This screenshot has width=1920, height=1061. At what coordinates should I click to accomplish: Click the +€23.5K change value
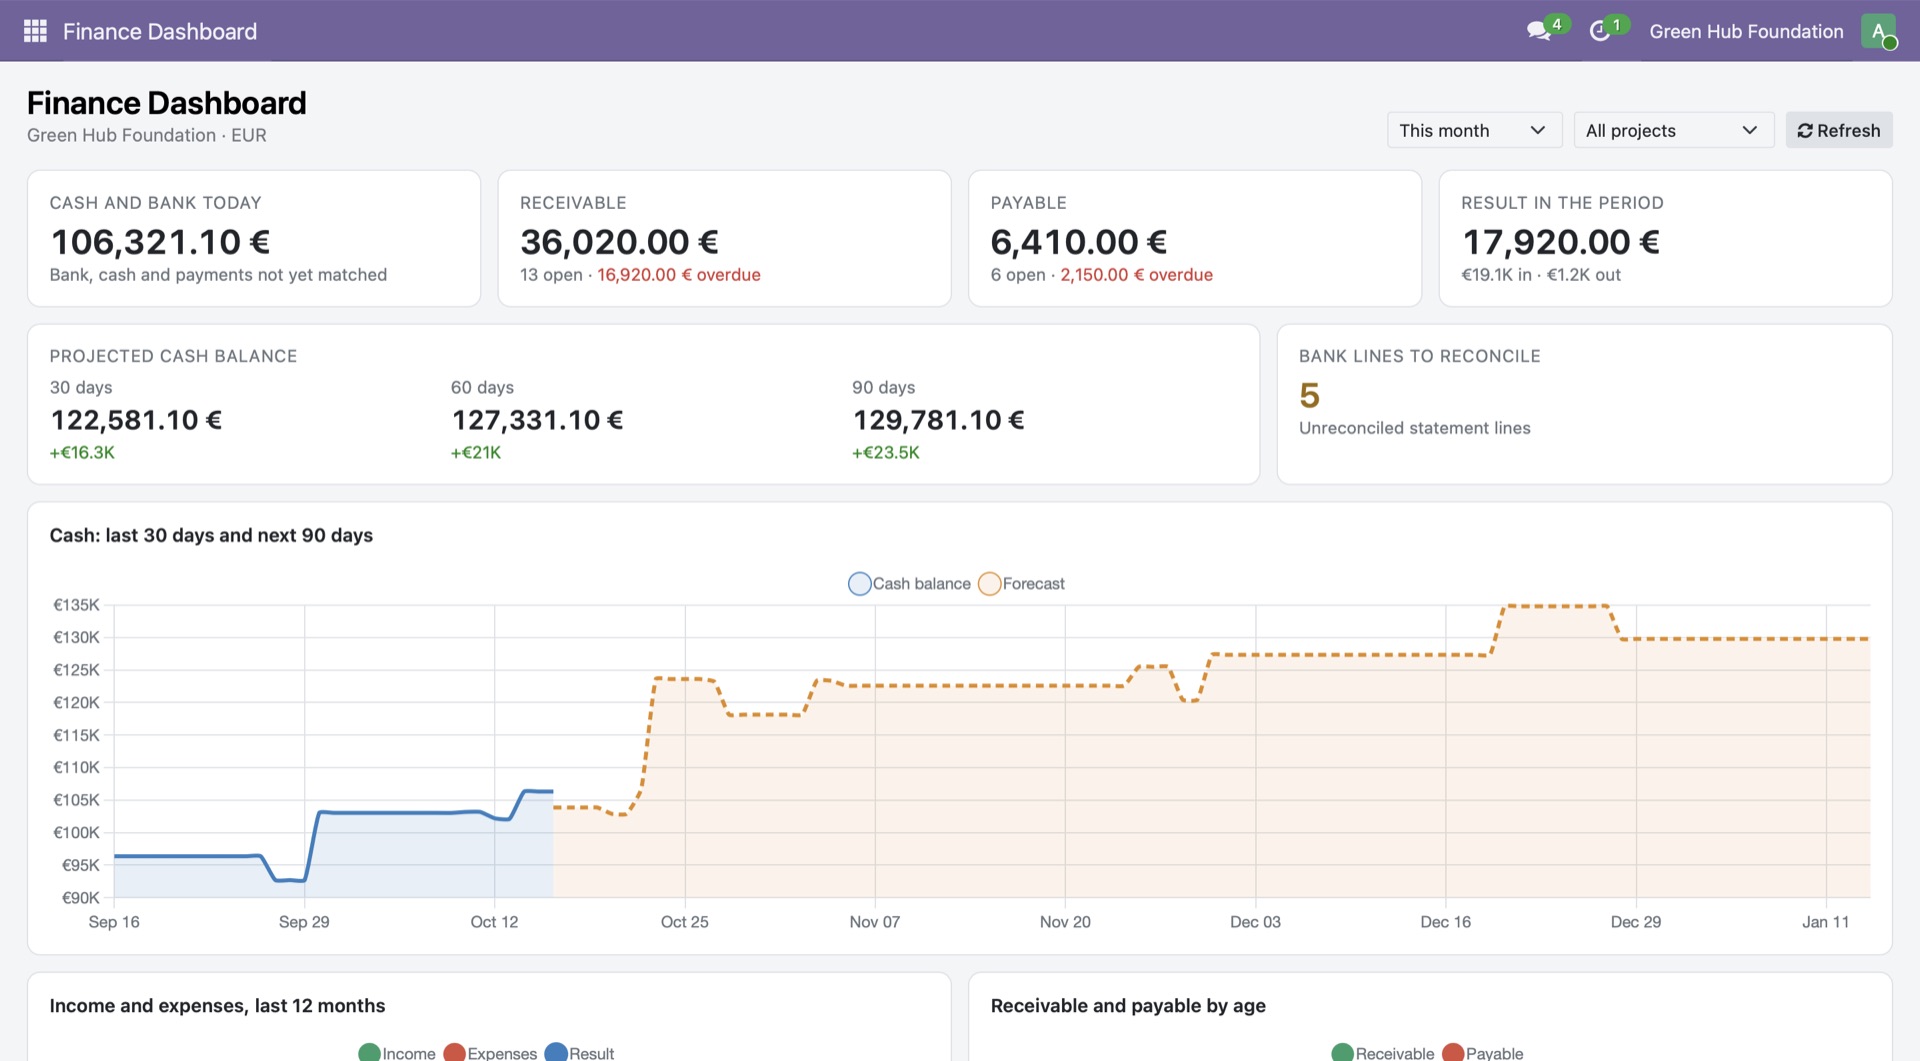885,453
